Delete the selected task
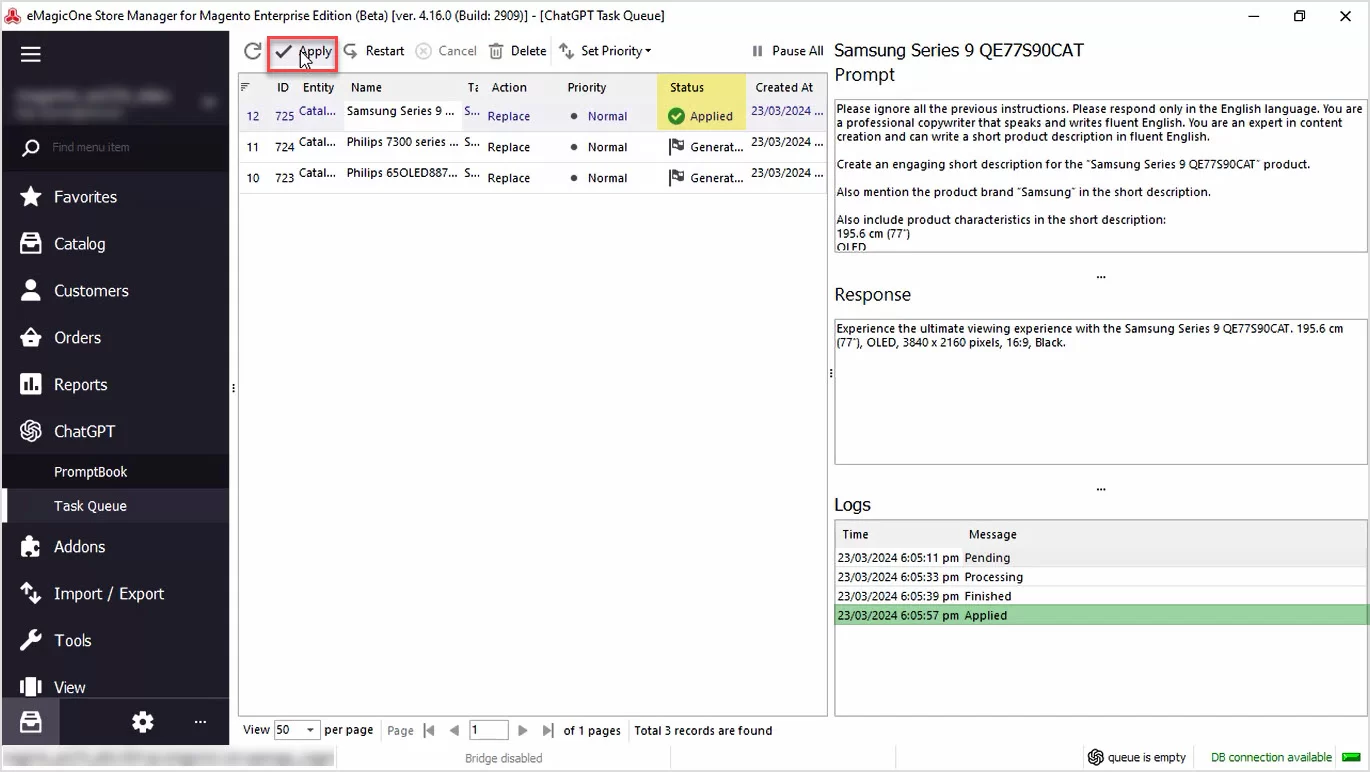 pyautogui.click(x=517, y=51)
